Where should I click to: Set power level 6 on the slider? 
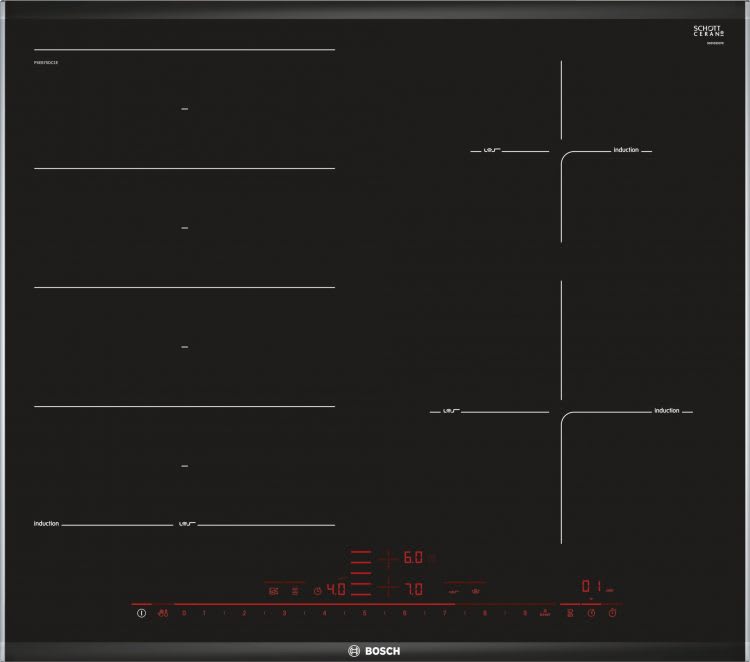[x=405, y=613]
